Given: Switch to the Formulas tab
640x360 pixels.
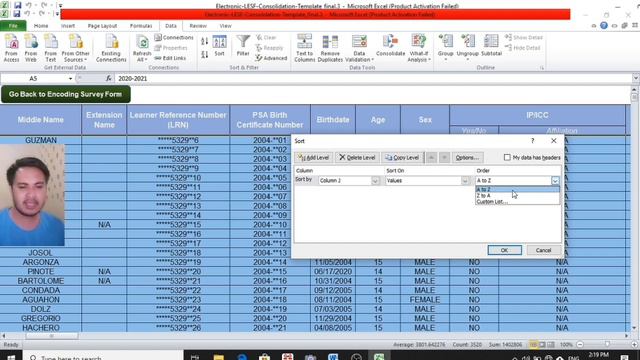Looking at the screenshot, I should 141,26.
